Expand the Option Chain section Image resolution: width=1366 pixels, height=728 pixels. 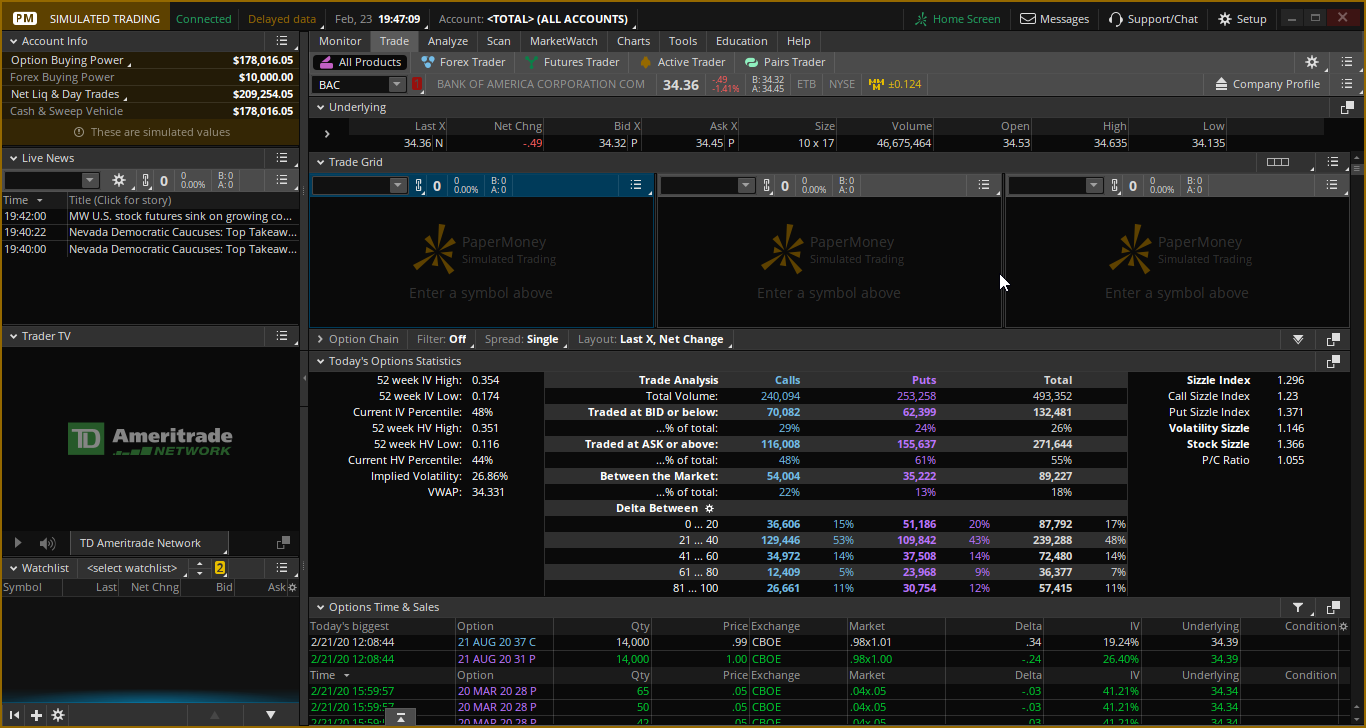click(x=320, y=339)
